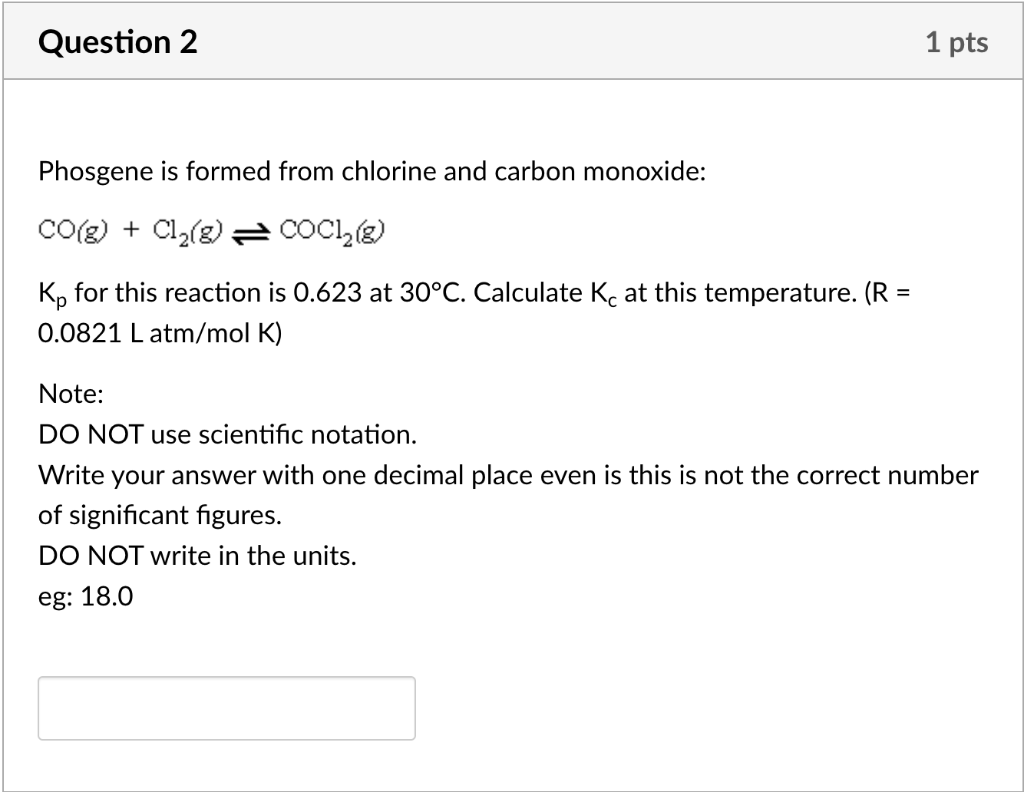The image size is (1024, 792).
Task: Click the example answer eg: 18.0
Action: [87, 595]
